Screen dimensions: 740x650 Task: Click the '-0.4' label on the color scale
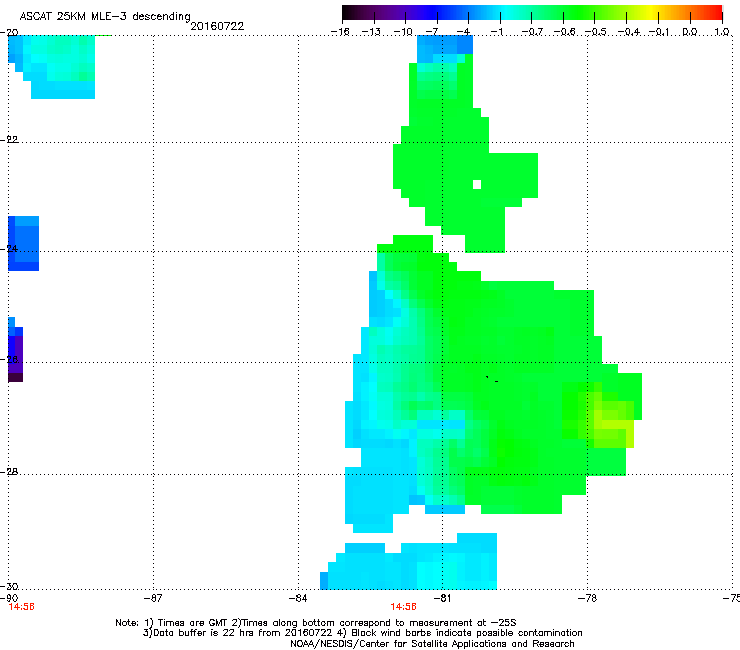(629, 32)
